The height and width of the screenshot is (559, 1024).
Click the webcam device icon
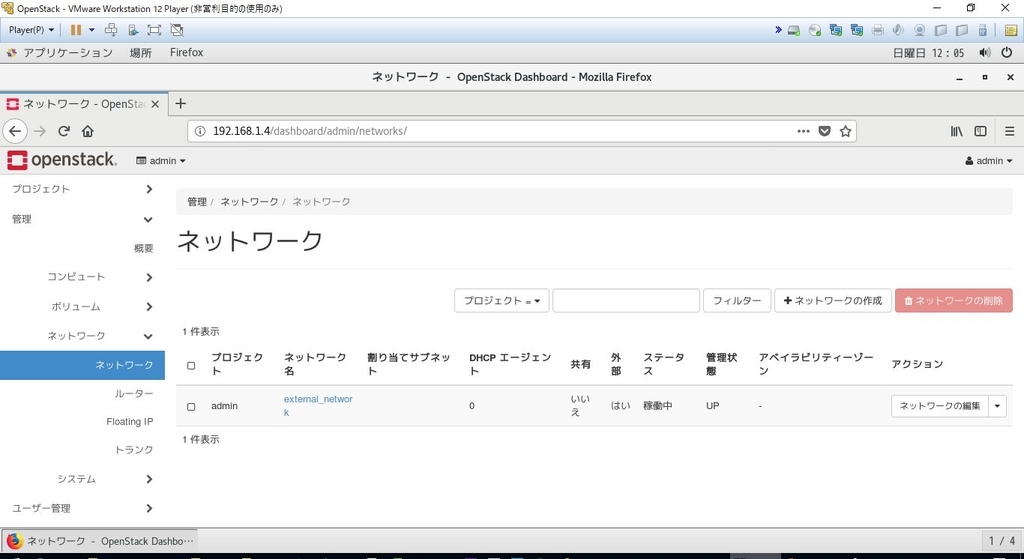920,30
